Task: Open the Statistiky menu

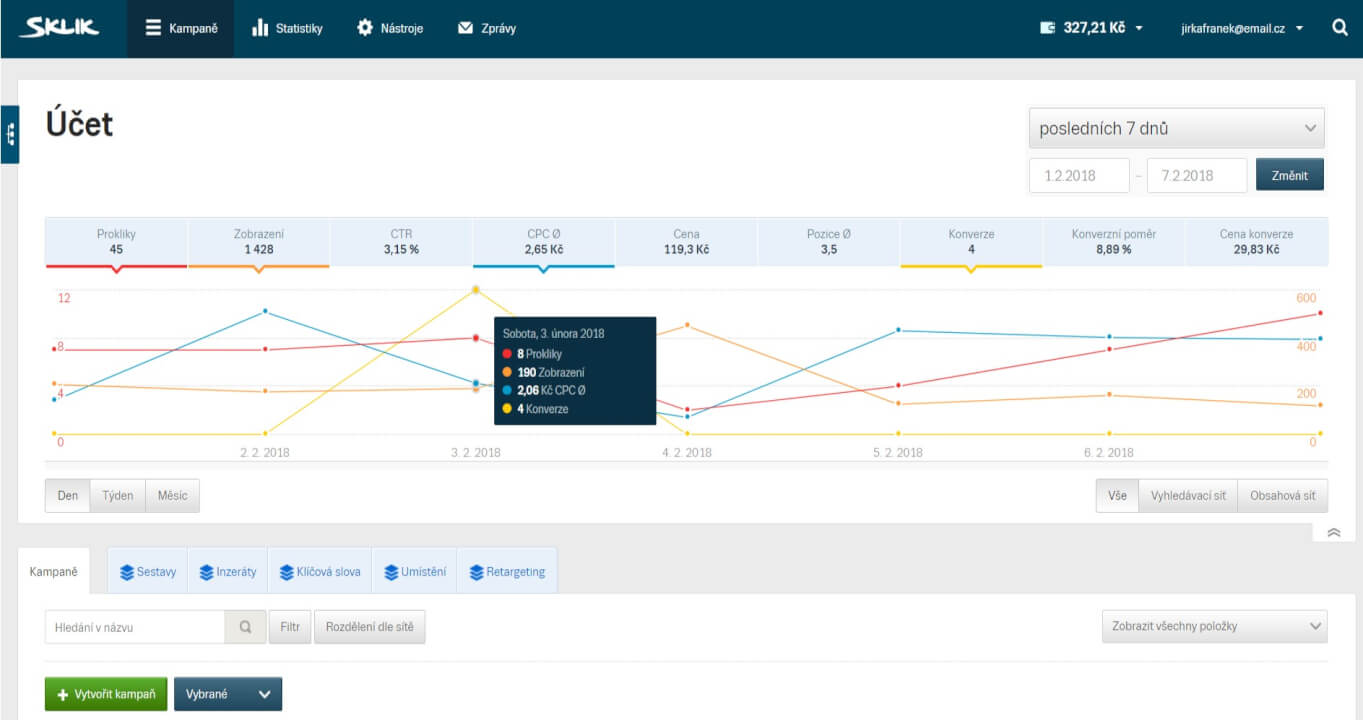Action: (x=287, y=28)
